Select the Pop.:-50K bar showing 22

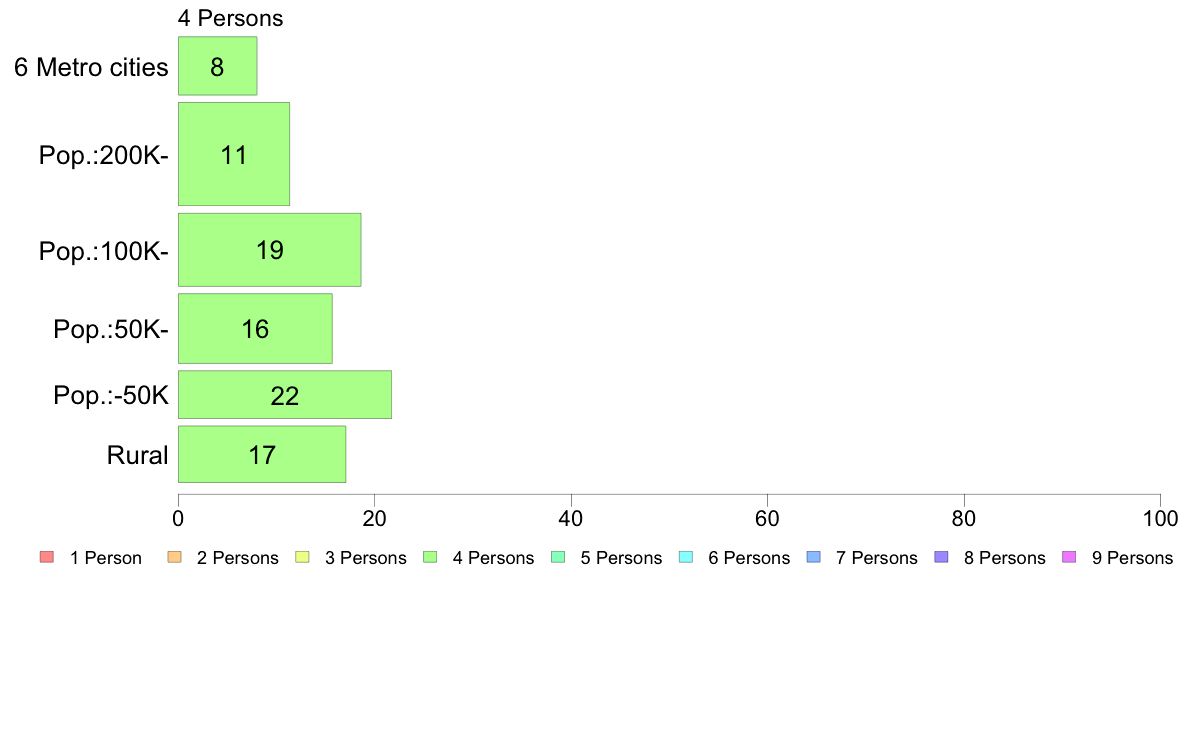coord(285,394)
